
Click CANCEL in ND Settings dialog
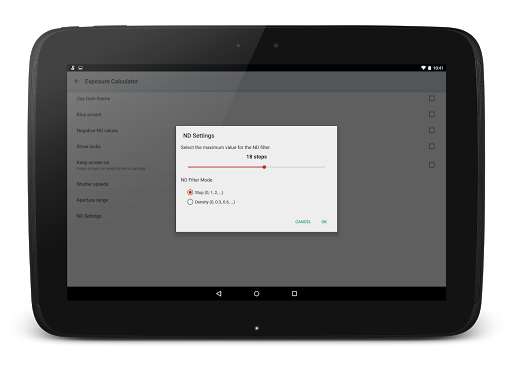[x=303, y=222]
